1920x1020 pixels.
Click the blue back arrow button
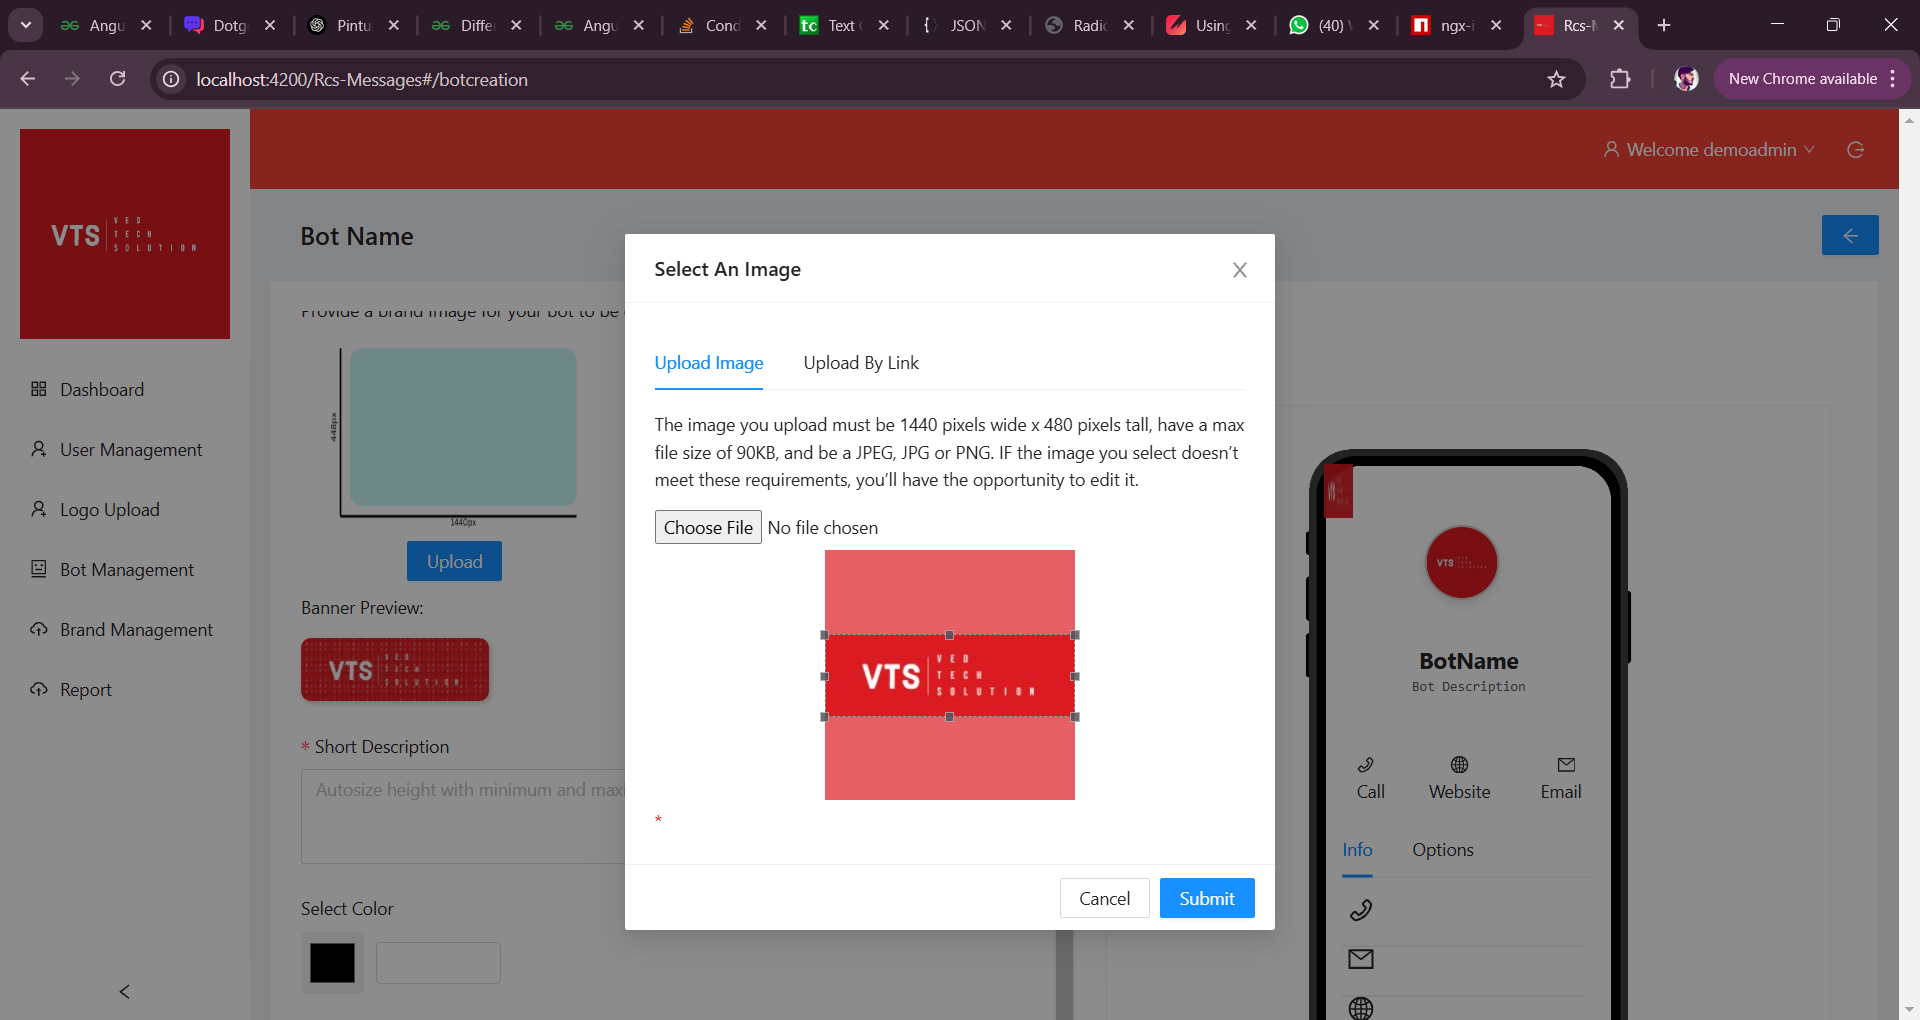(x=1849, y=235)
